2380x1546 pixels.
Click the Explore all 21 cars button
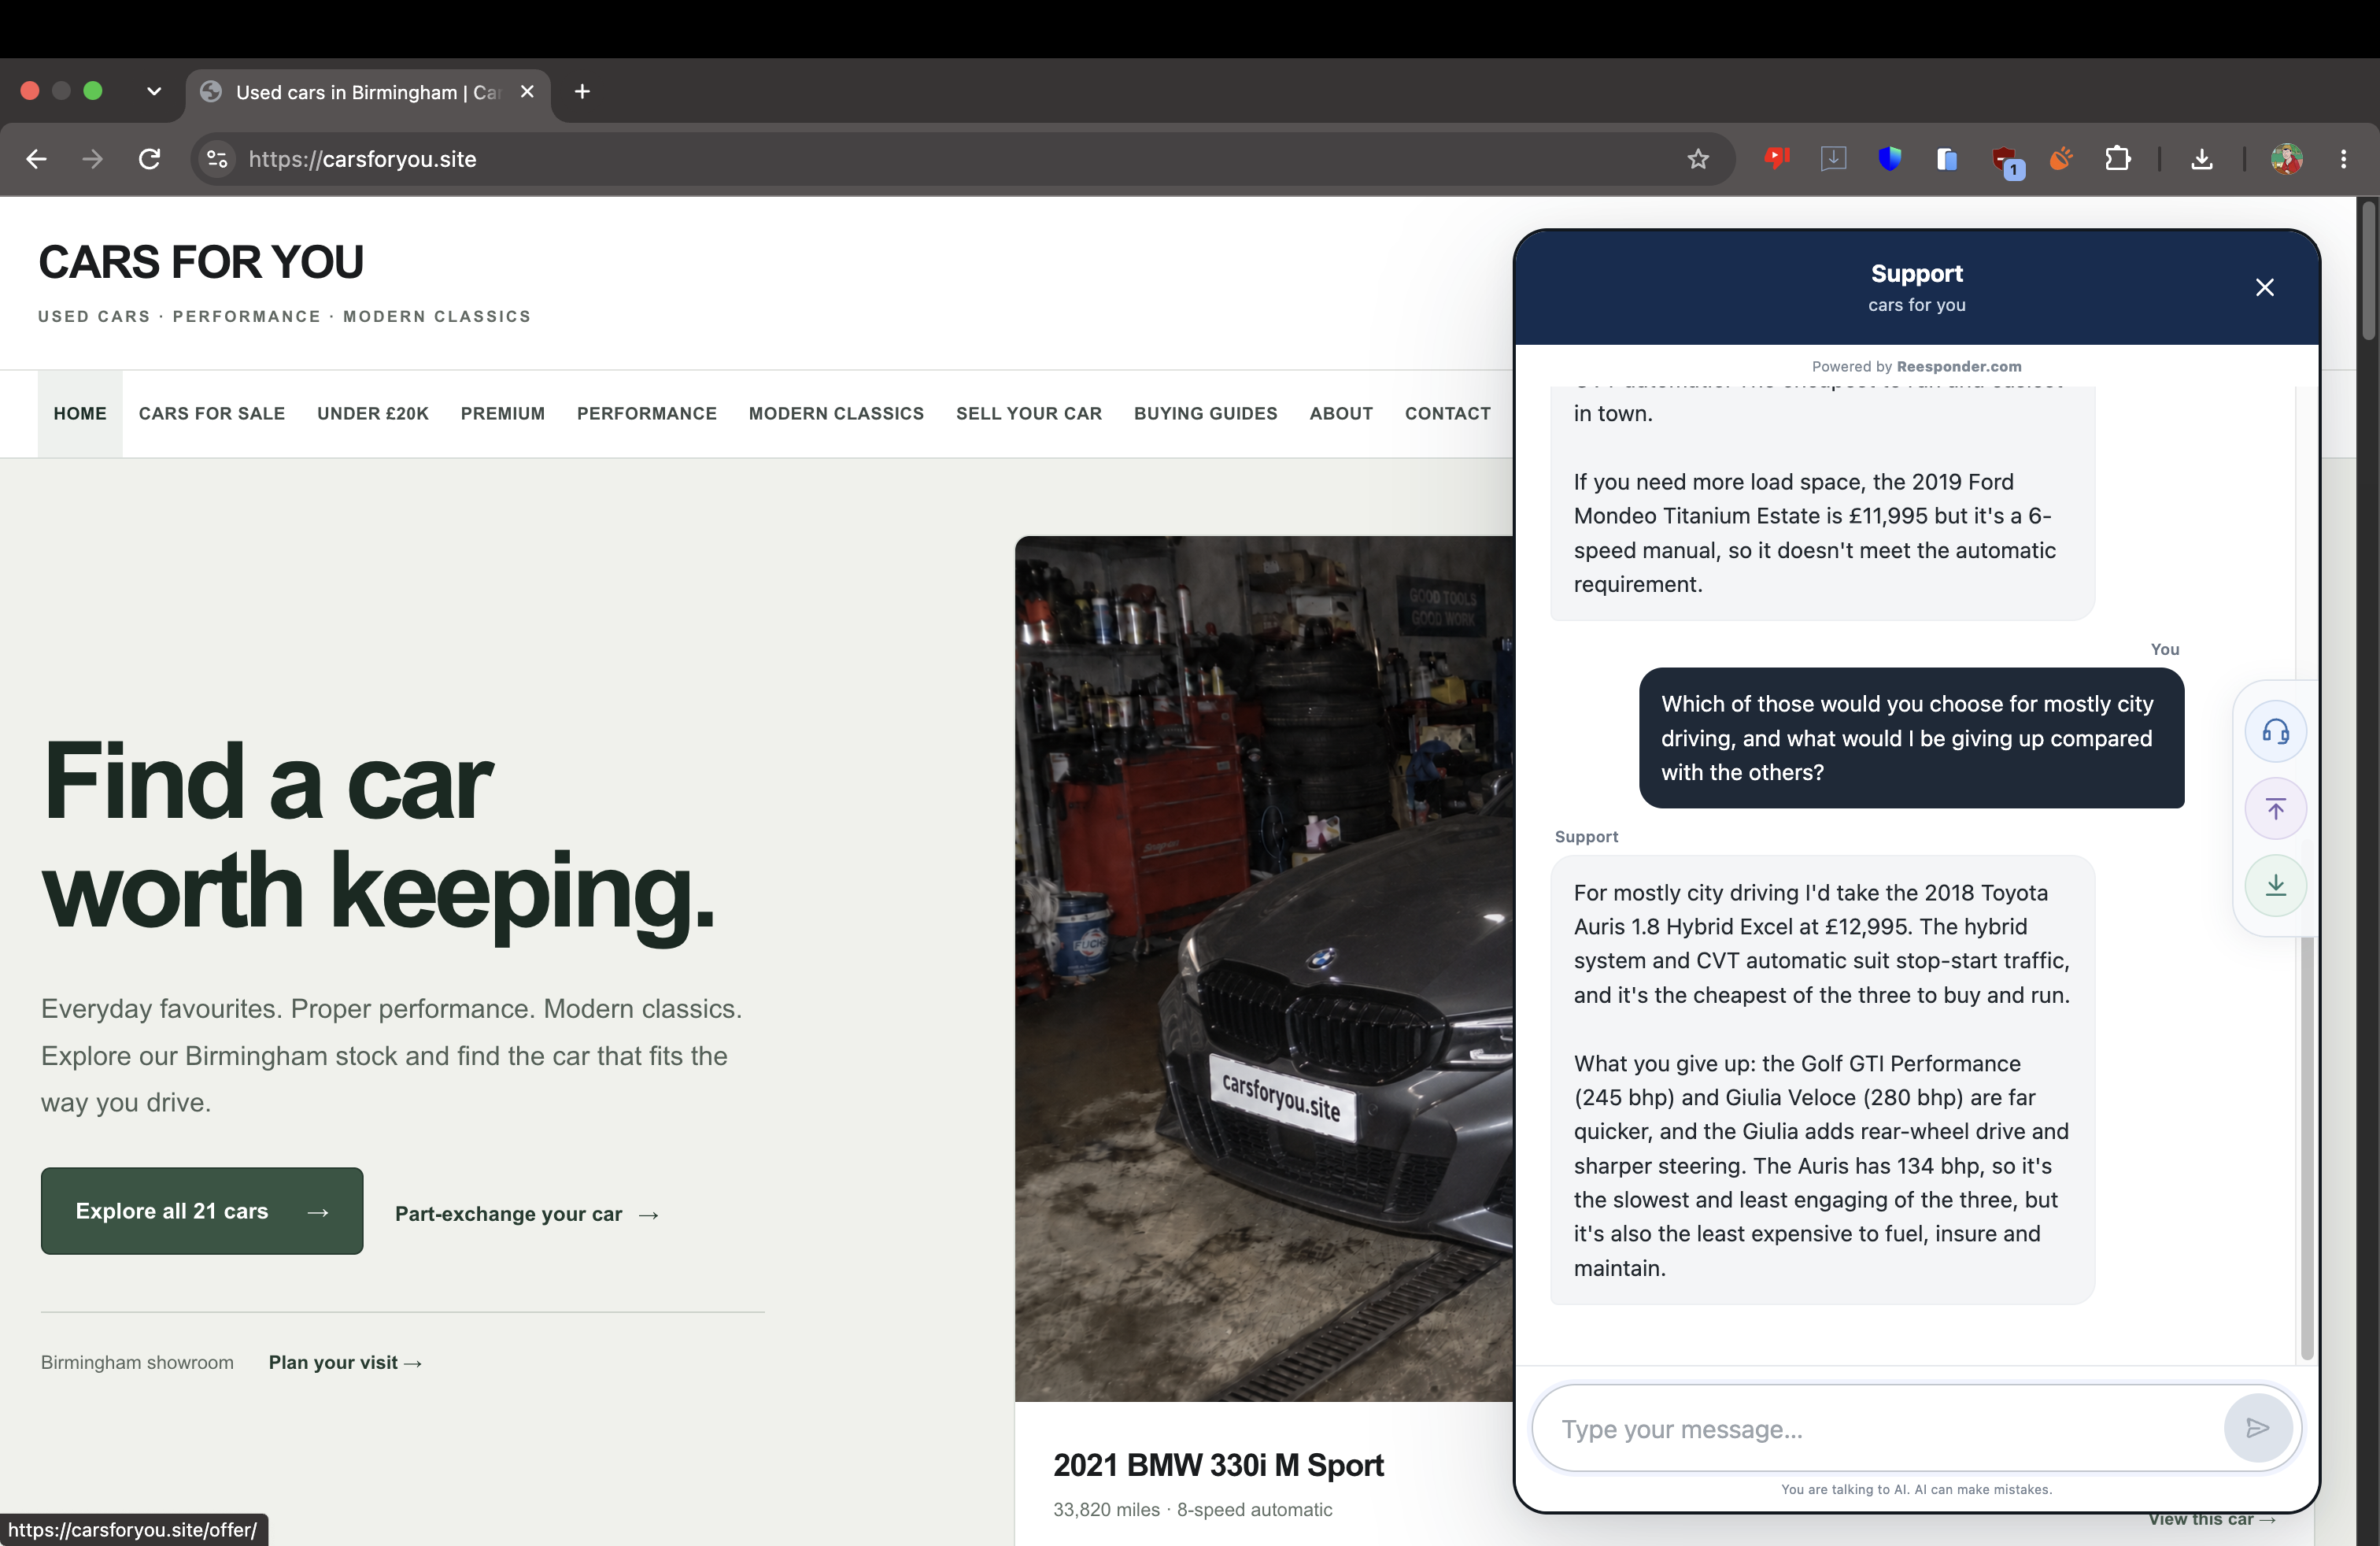click(x=202, y=1211)
